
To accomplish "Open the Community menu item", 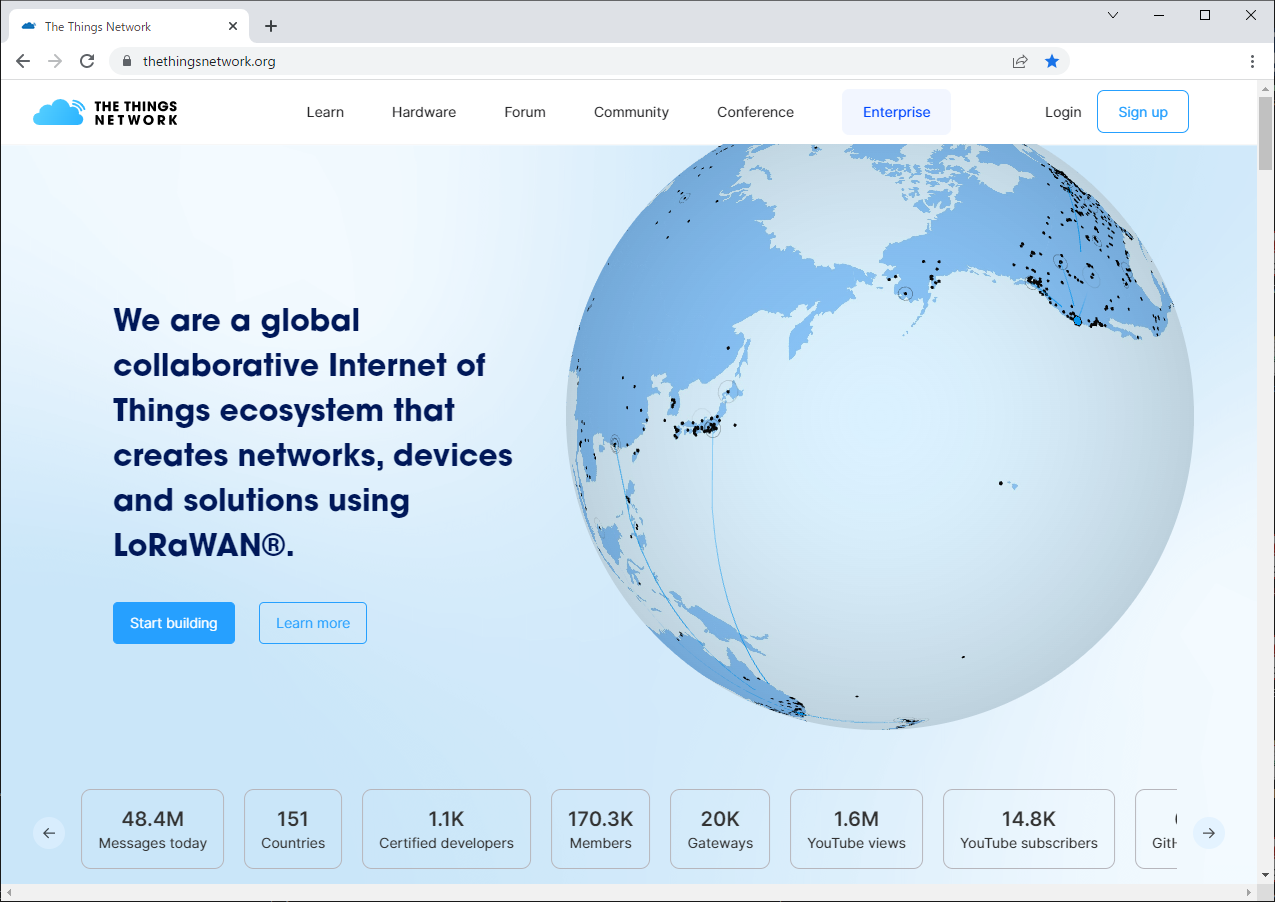I will tap(631, 112).
